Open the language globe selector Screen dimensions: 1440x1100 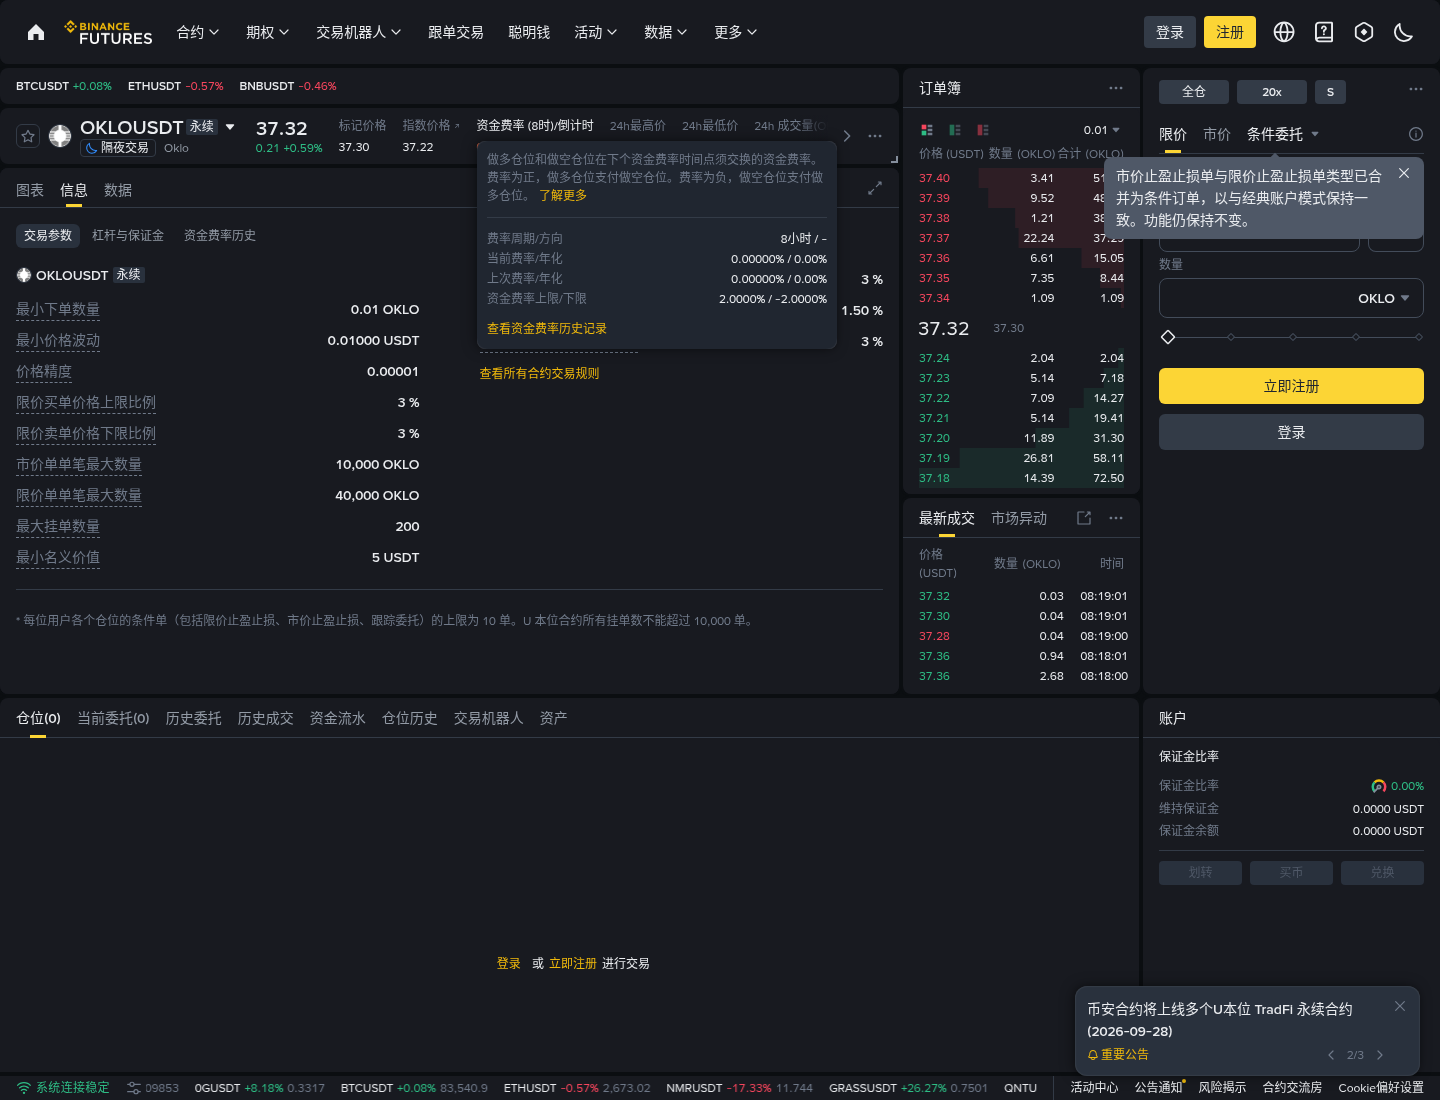[1284, 32]
